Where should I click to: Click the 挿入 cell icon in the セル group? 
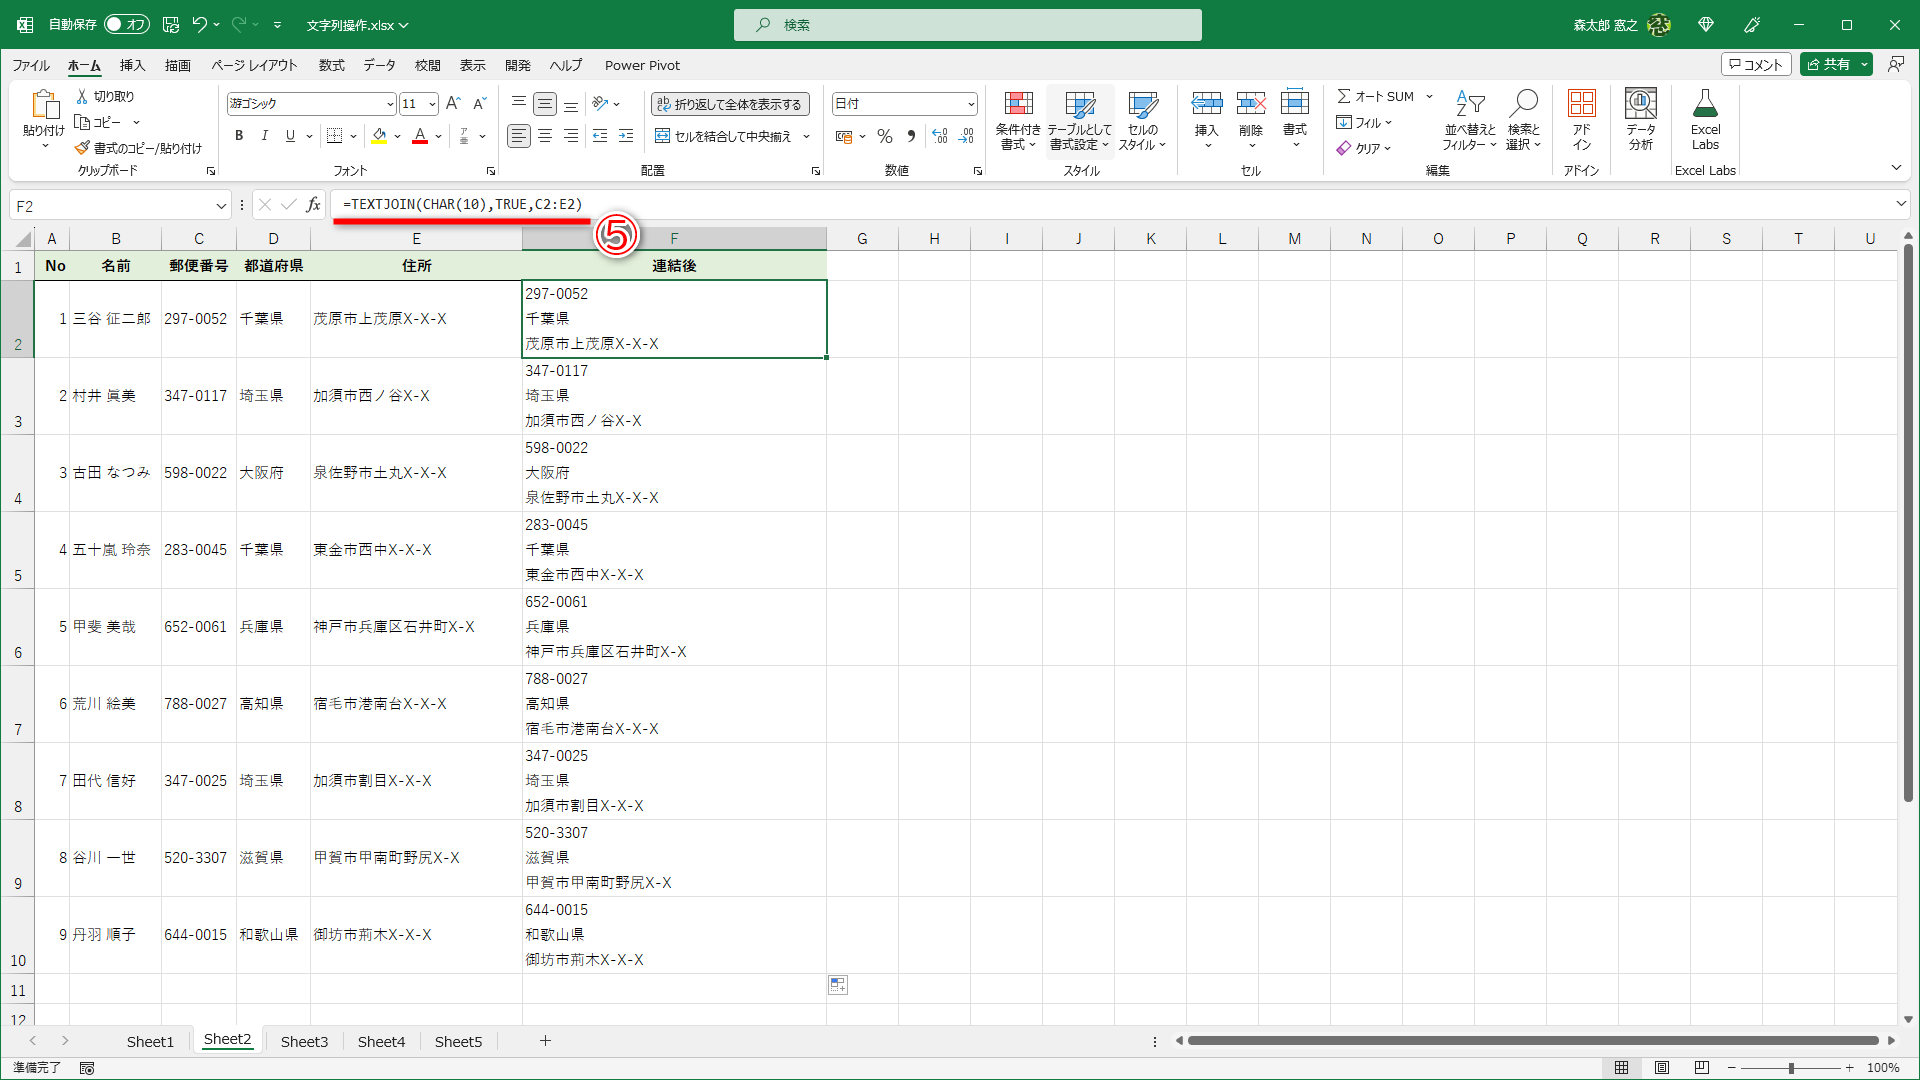[1207, 118]
